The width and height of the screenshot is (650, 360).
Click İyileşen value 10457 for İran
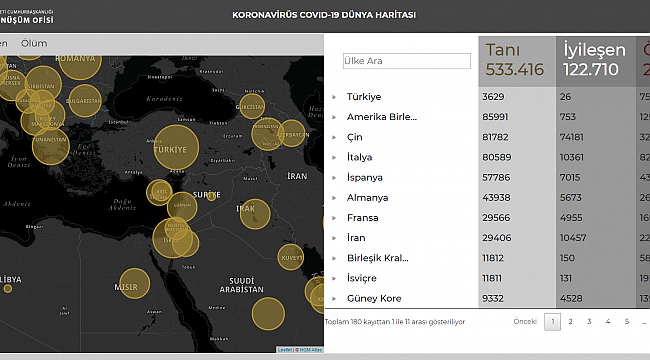573,238
